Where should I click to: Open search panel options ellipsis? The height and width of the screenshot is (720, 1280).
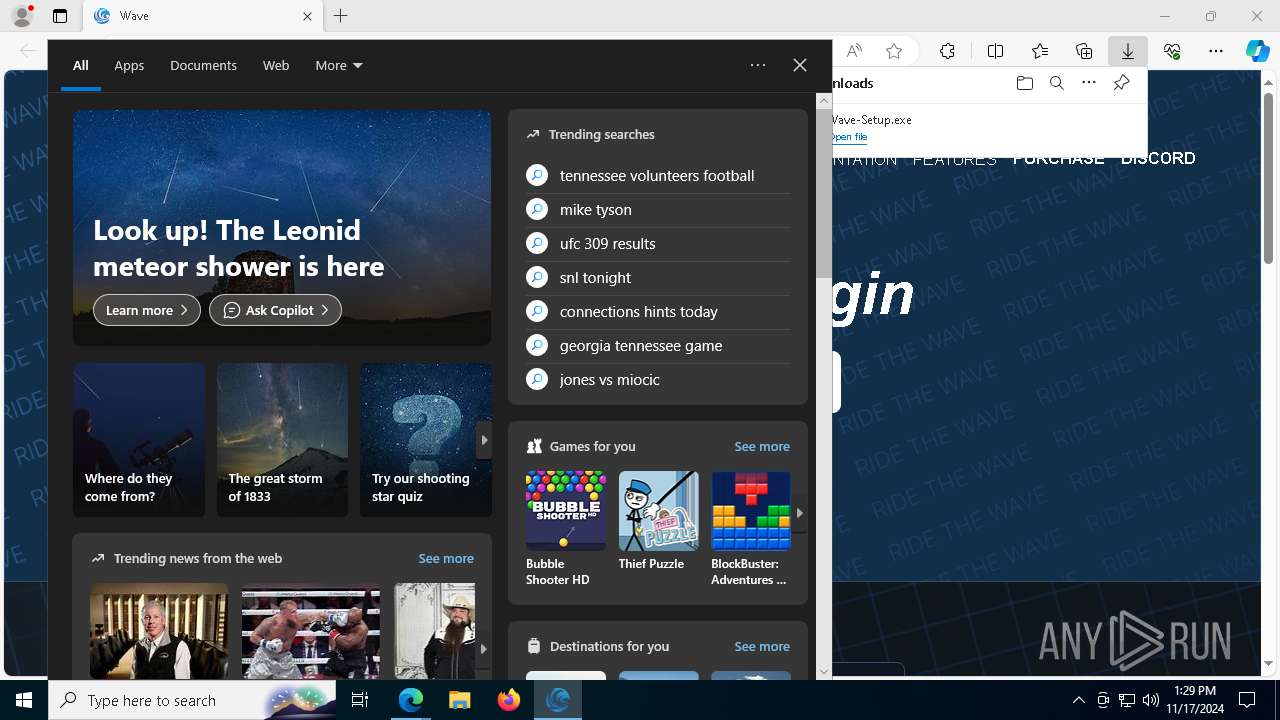click(x=758, y=65)
